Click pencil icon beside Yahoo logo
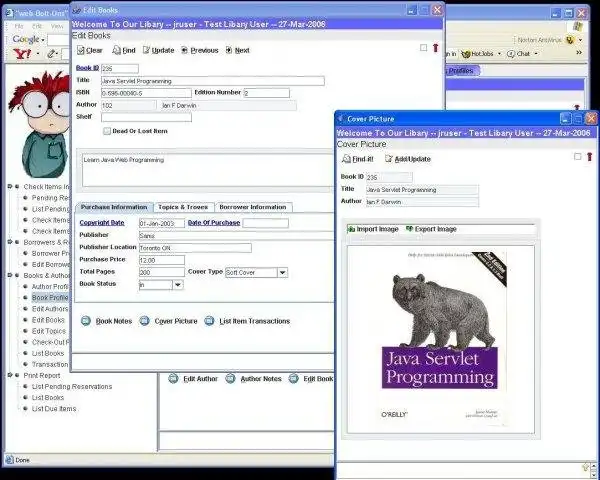600x480 pixels. 52,54
